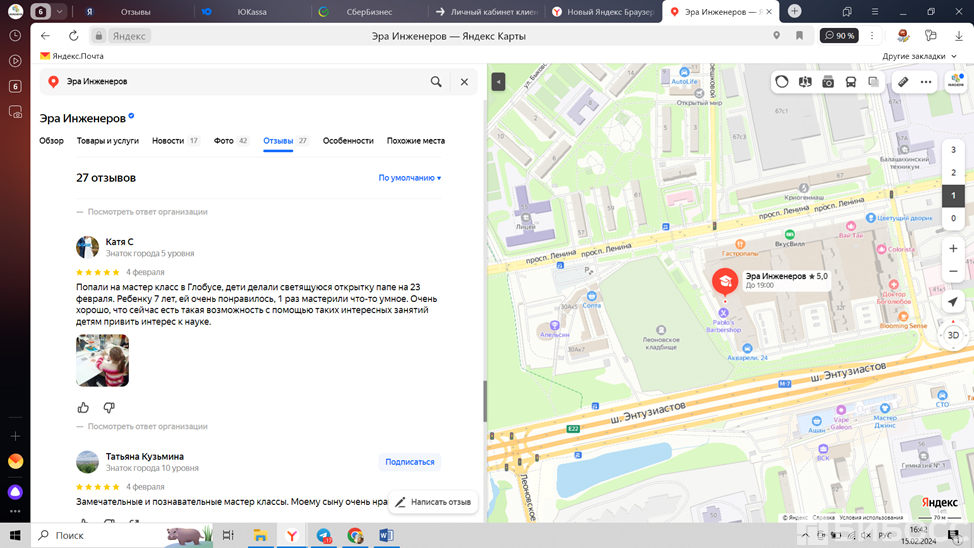This screenshot has width=974, height=548.
Task: Click into the Эра Инженеров search field
Action: pyautogui.click(x=242, y=81)
